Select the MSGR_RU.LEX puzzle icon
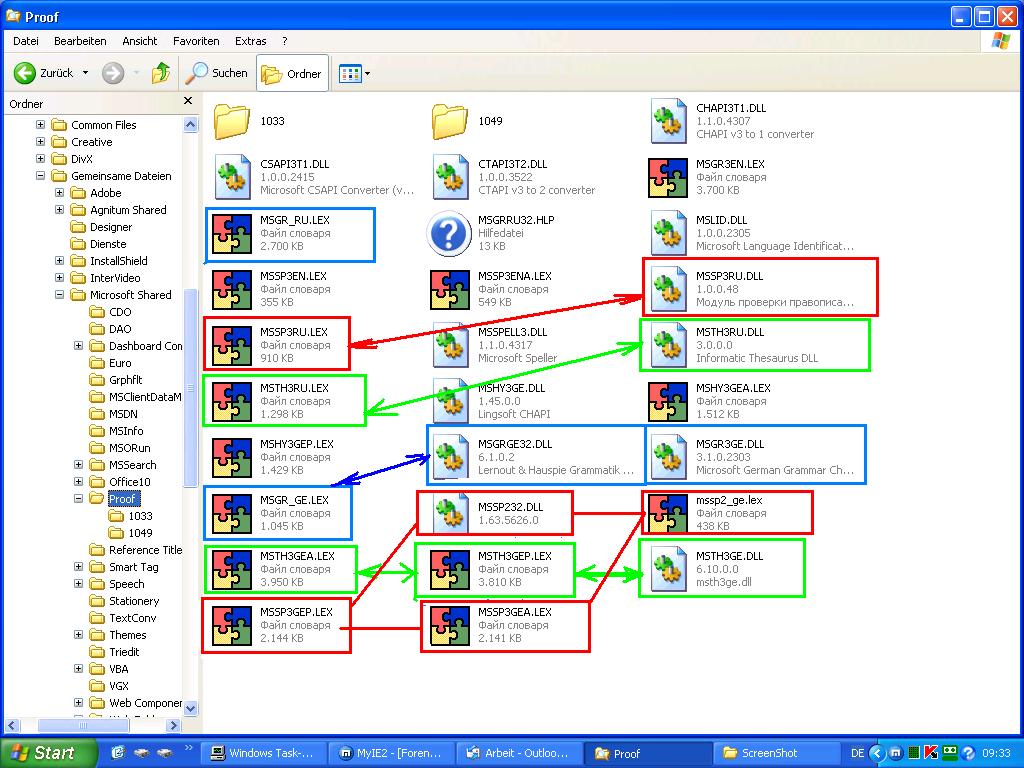The height and width of the screenshot is (768, 1024). coord(232,233)
